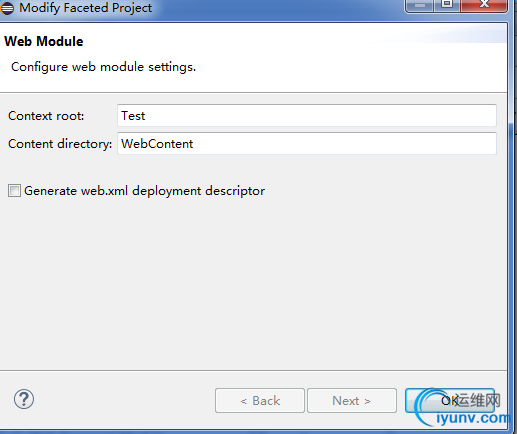Return using the Back button
The image size is (517, 434).
tap(260, 400)
